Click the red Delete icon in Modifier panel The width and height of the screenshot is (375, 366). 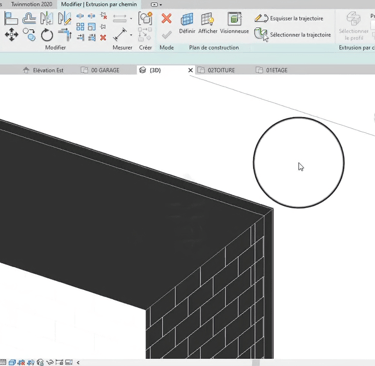(x=103, y=38)
